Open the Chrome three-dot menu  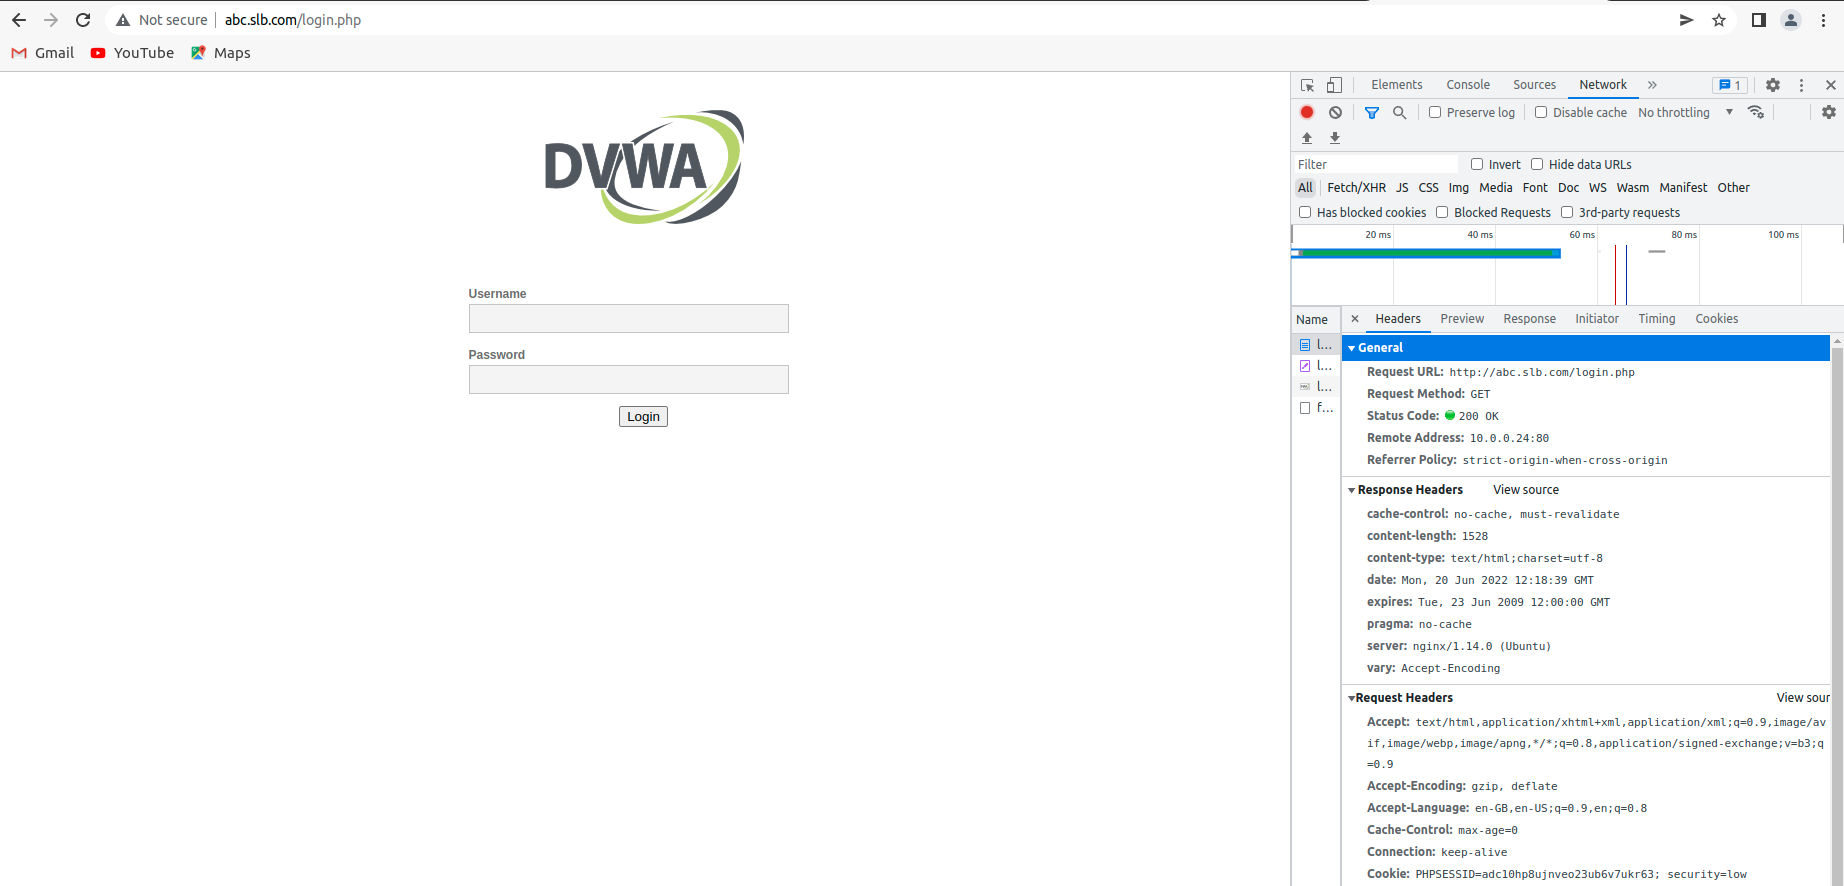(x=1823, y=20)
